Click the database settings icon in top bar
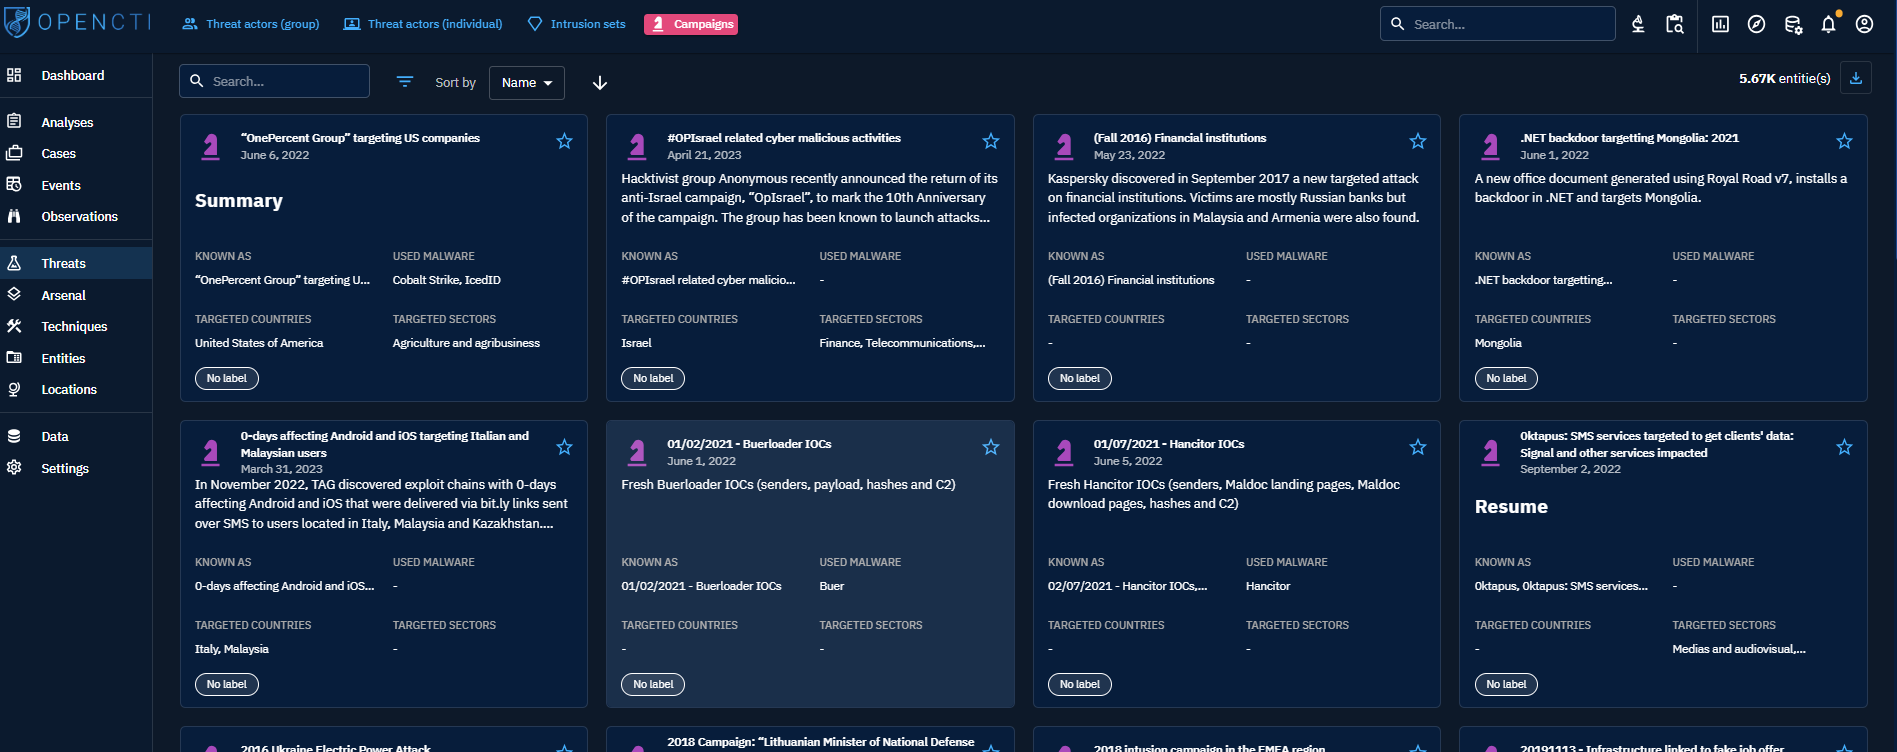 point(1793,24)
